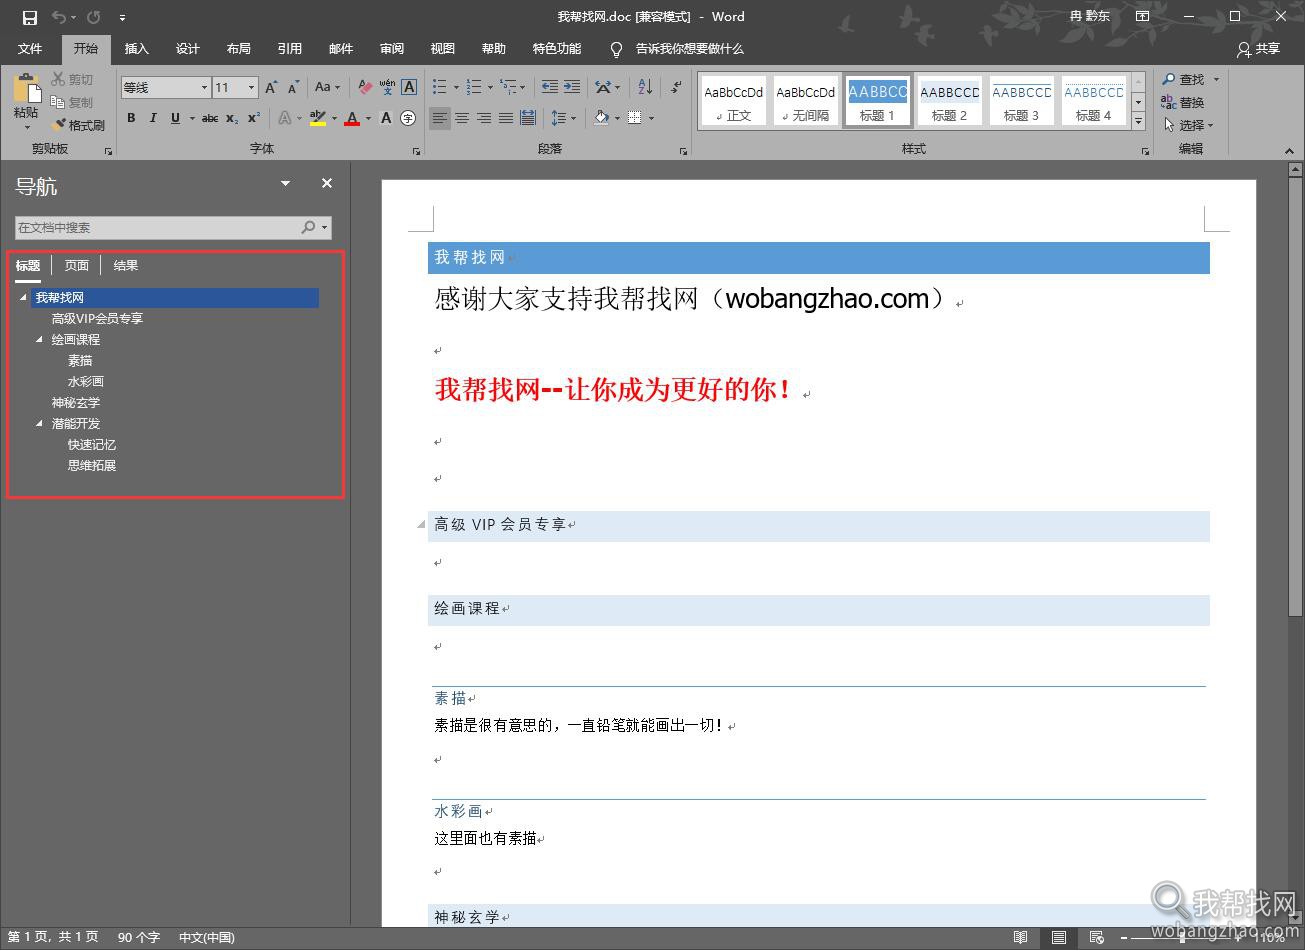Expand the styles gallery more arrow
Image resolution: width=1305 pixels, height=950 pixels.
[x=1138, y=121]
